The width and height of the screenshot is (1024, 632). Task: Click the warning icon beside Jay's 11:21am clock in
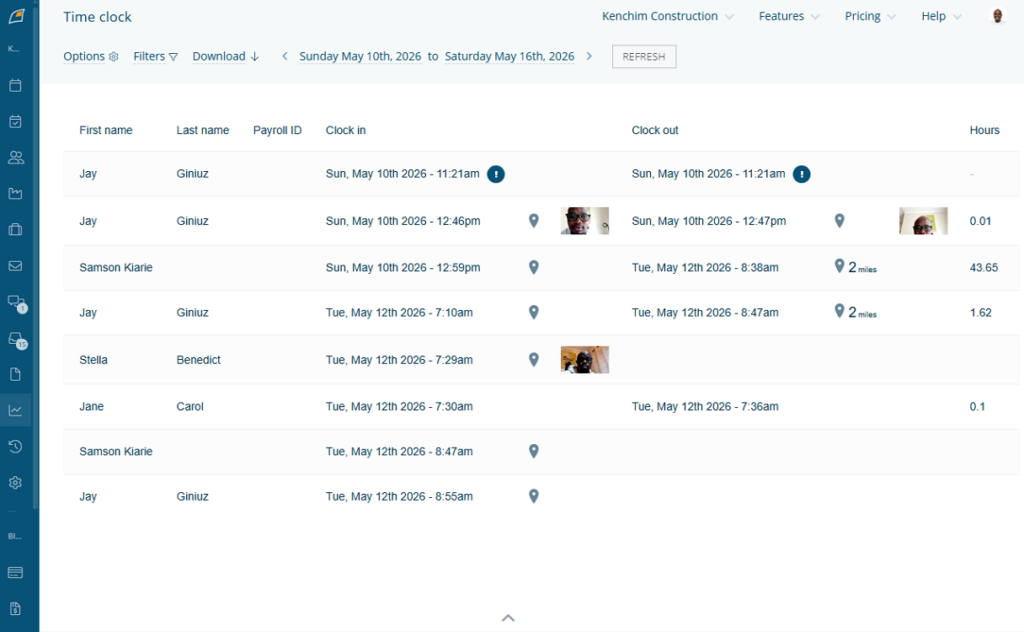(496, 174)
